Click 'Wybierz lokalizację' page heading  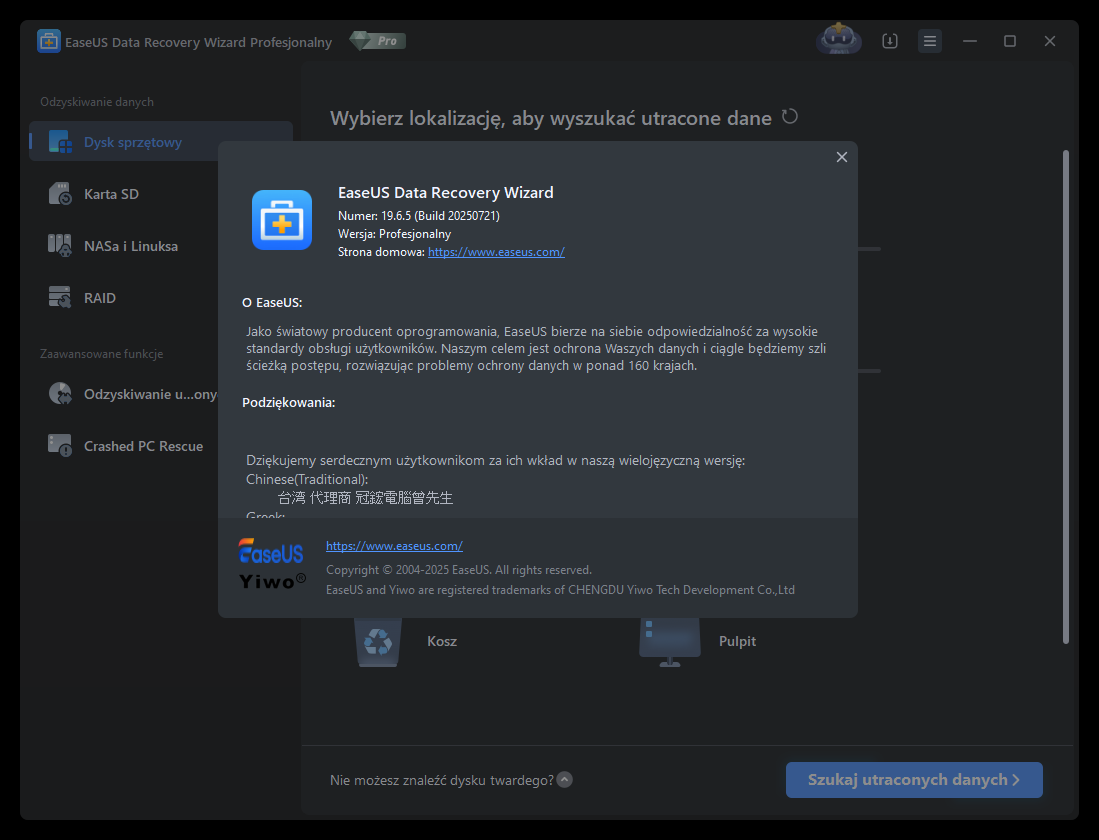tap(551, 118)
